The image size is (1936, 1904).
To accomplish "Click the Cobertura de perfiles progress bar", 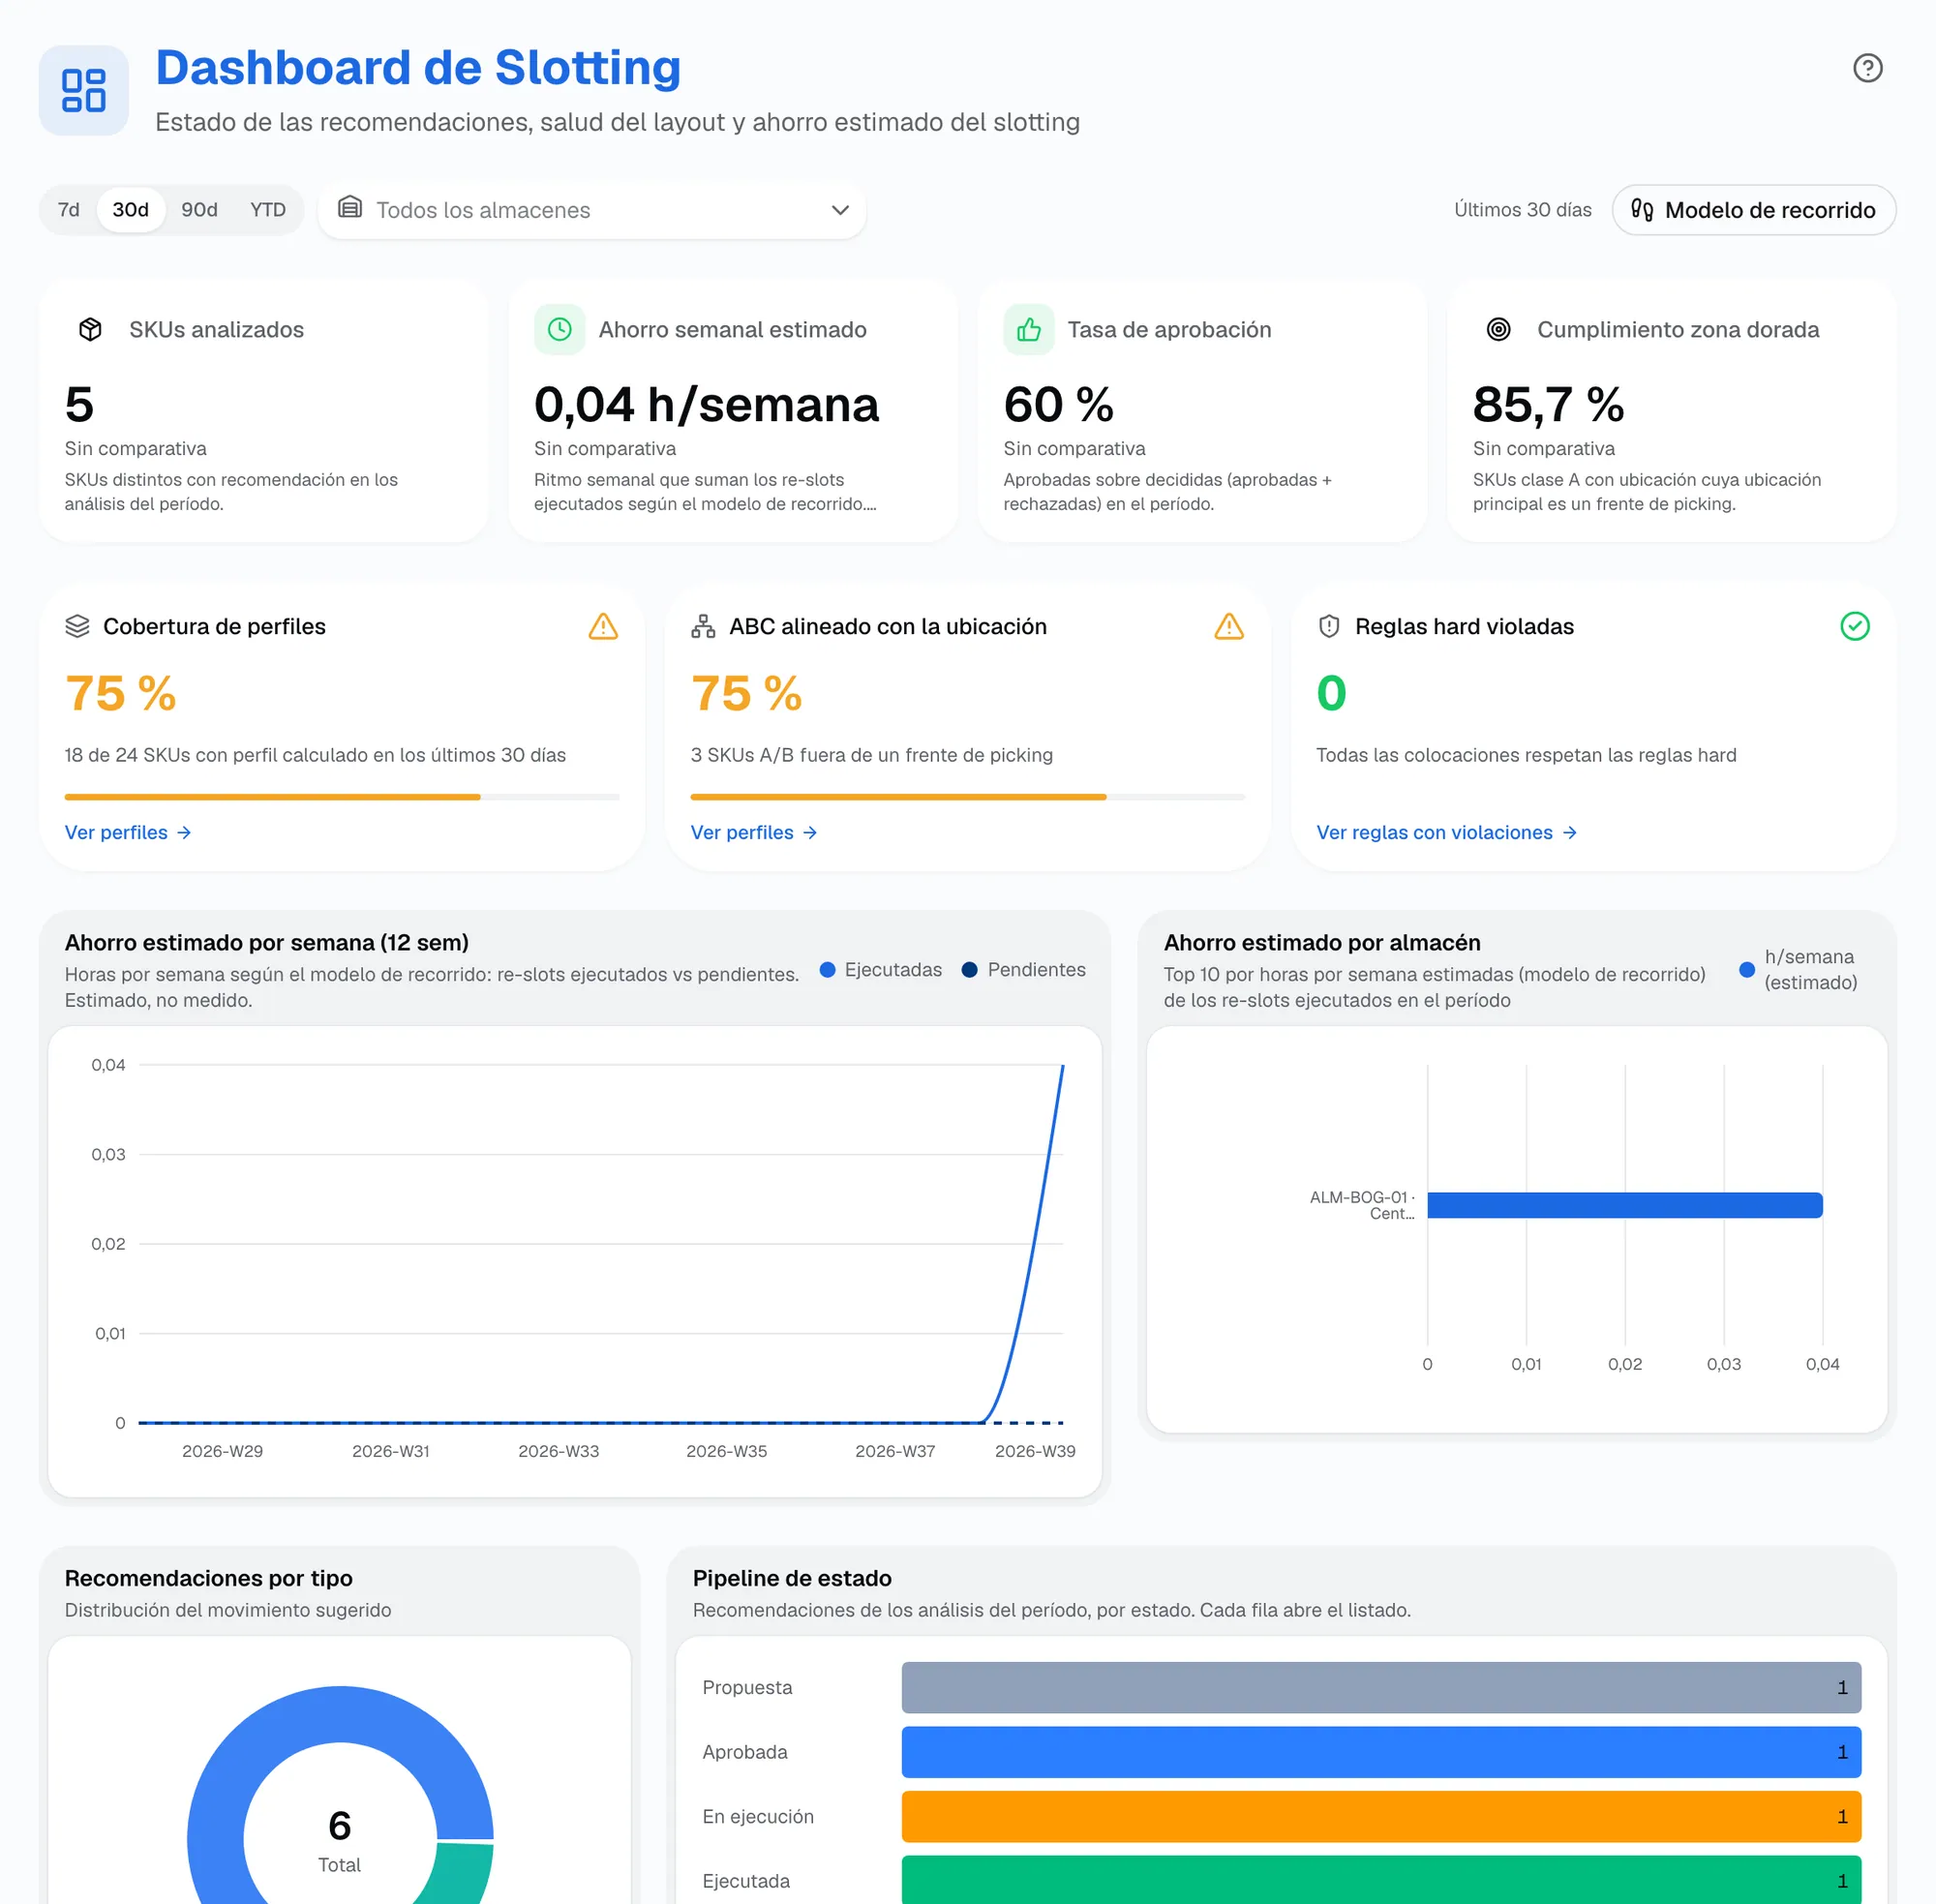I will coord(342,797).
